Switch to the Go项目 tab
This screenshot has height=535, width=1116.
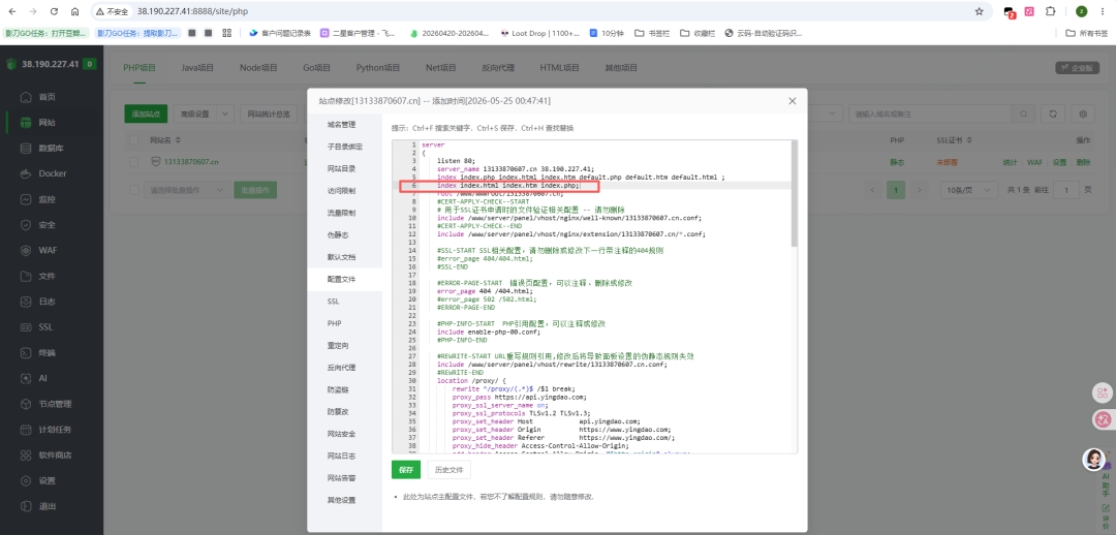pos(317,68)
